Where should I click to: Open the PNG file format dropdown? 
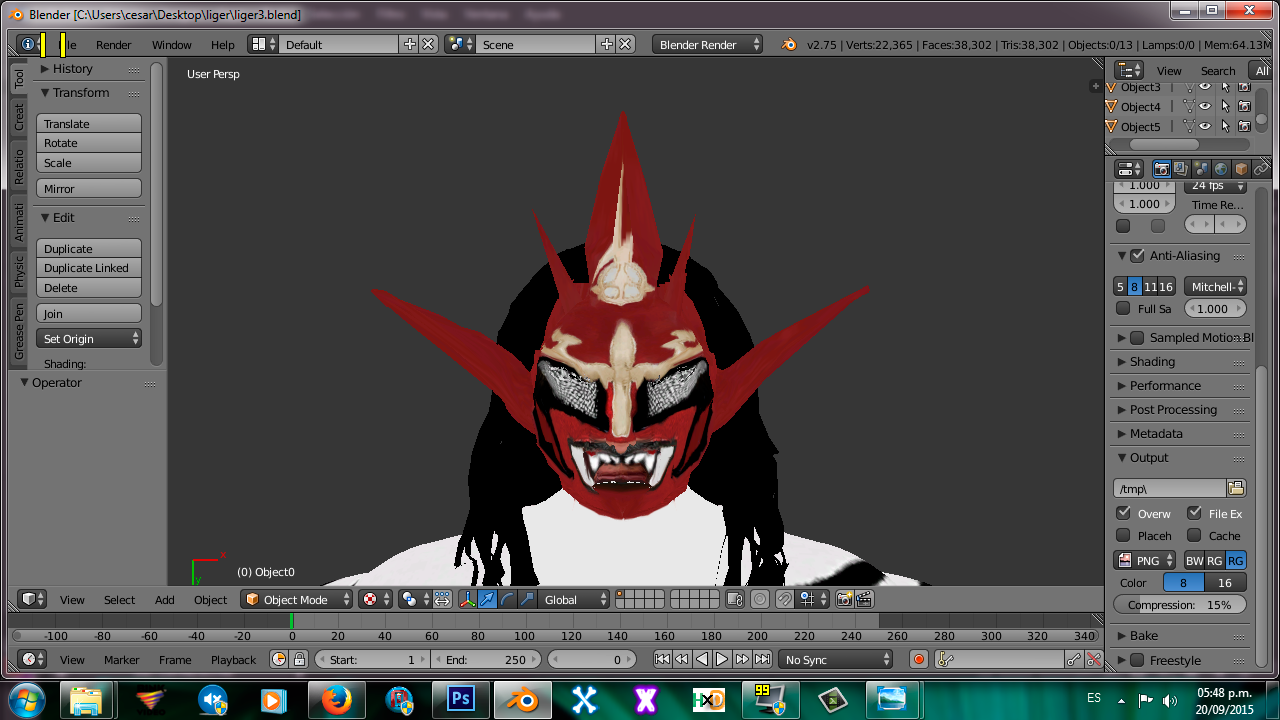pyautogui.click(x=1145, y=560)
